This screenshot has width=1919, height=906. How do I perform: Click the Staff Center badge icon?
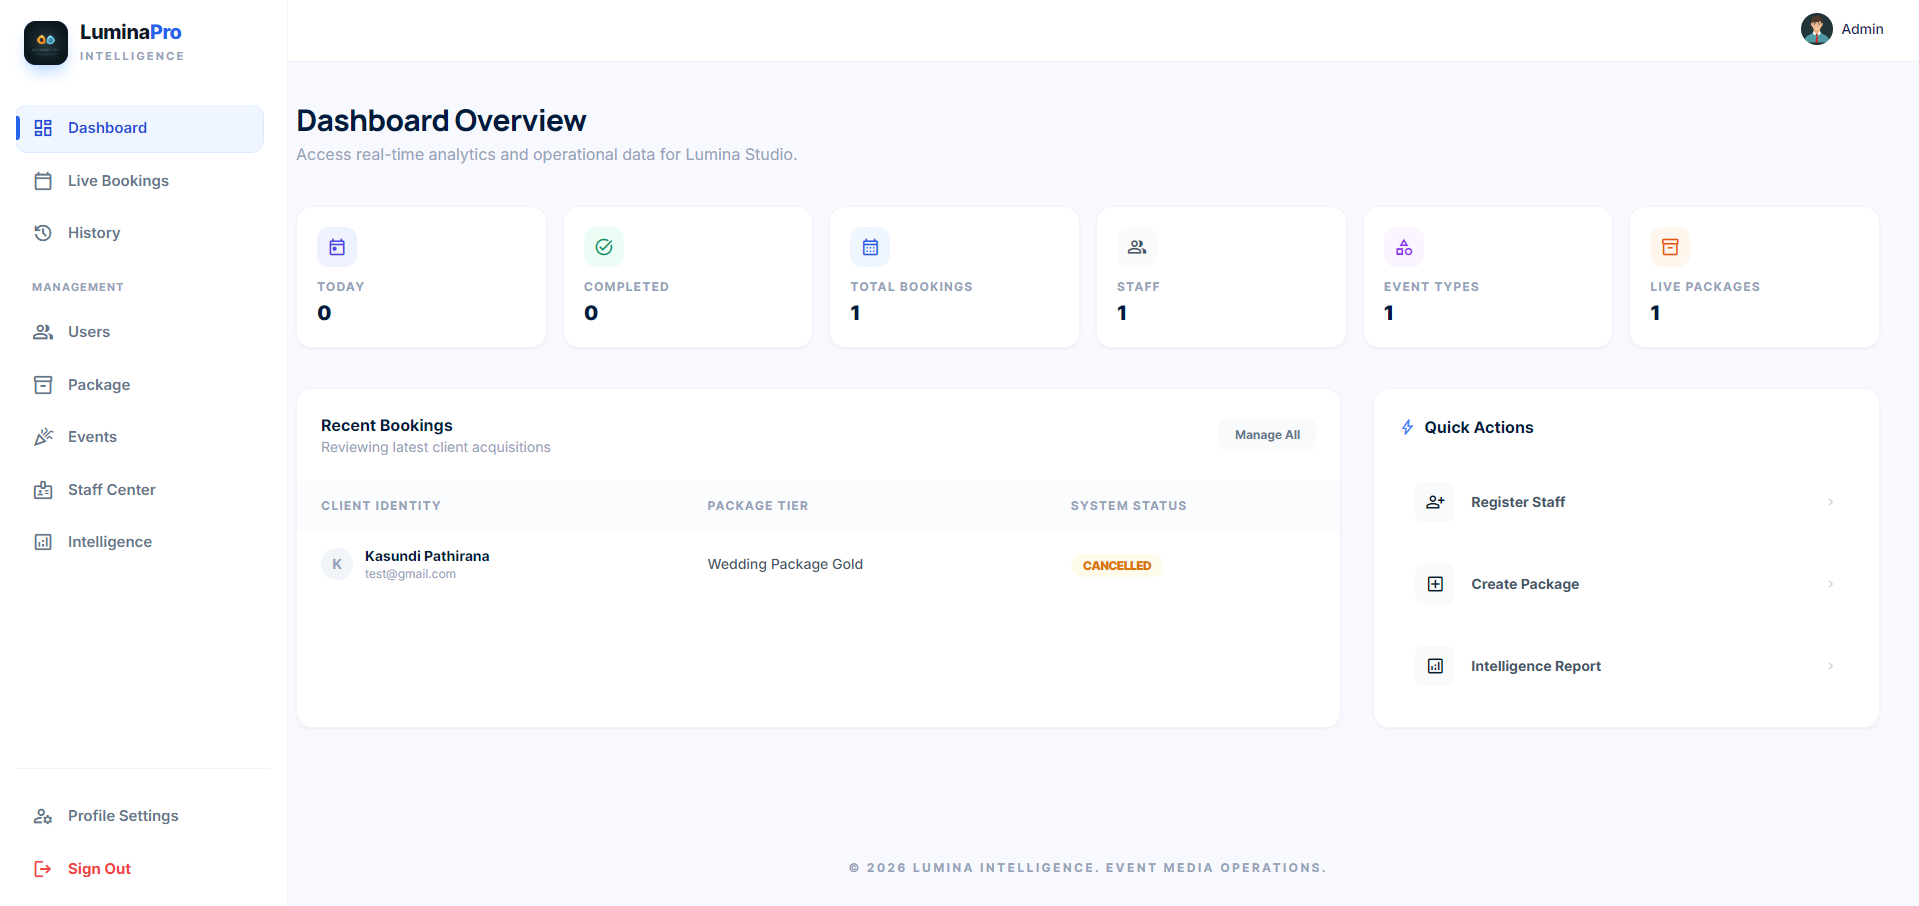point(43,490)
